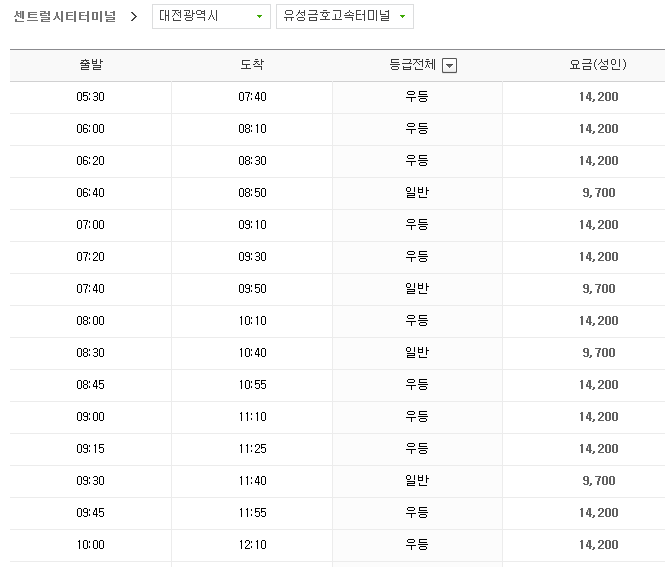Select the 05:30 departure time
The width and height of the screenshot is (665, 567).
[90, 97]
